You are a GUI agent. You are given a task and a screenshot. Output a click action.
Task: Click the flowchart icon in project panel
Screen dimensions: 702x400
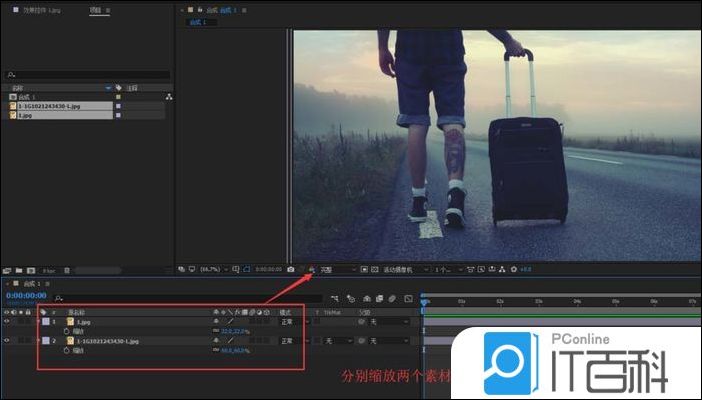click(x=169, y=96)
